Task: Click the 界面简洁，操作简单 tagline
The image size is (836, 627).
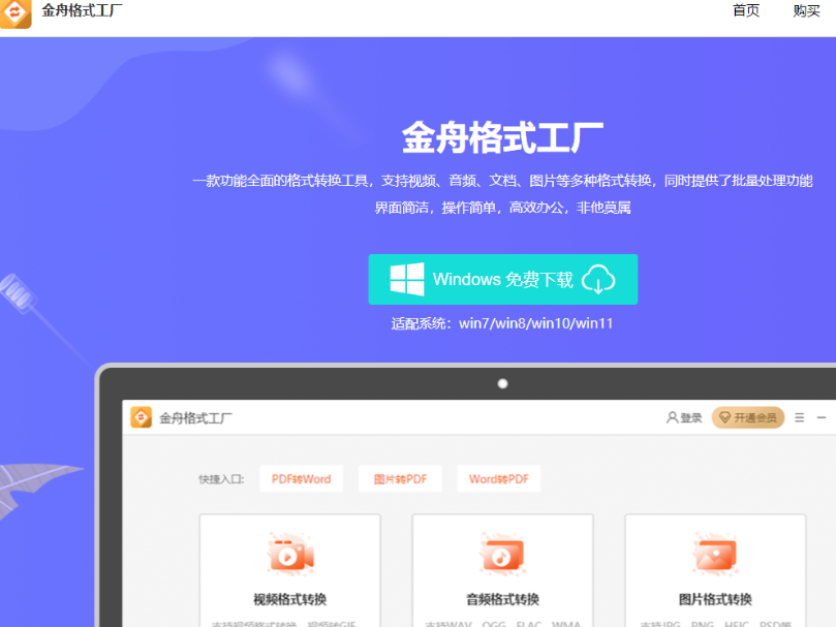Action: [x=503, y=207]
